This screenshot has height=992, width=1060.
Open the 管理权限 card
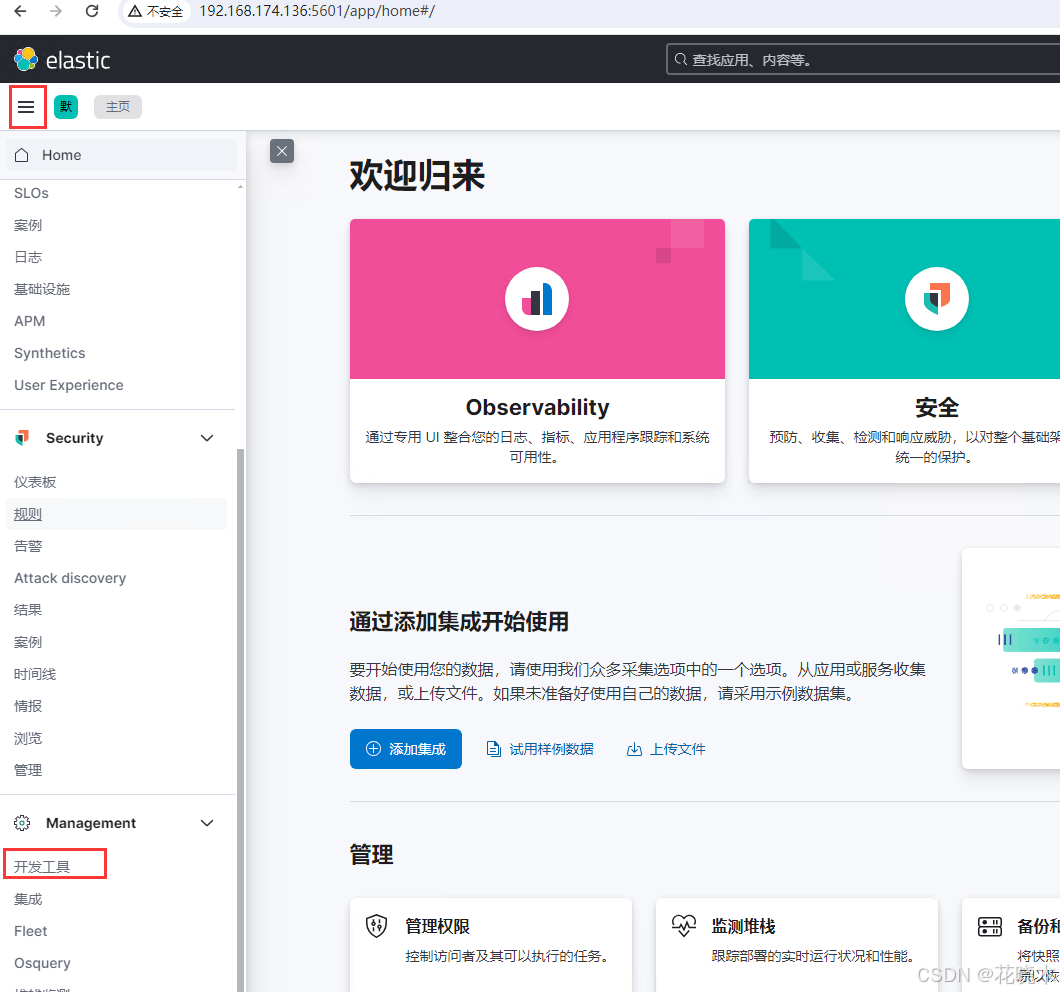point(491,945)
